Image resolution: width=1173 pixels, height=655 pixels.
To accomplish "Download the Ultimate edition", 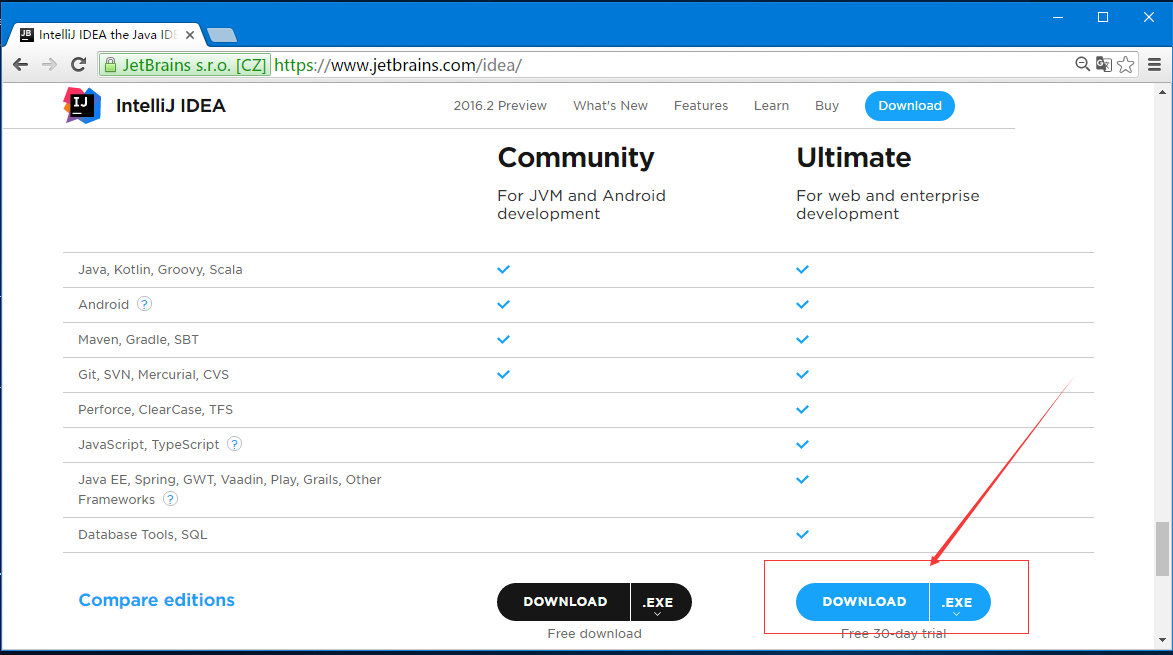I will coord(863,602).
